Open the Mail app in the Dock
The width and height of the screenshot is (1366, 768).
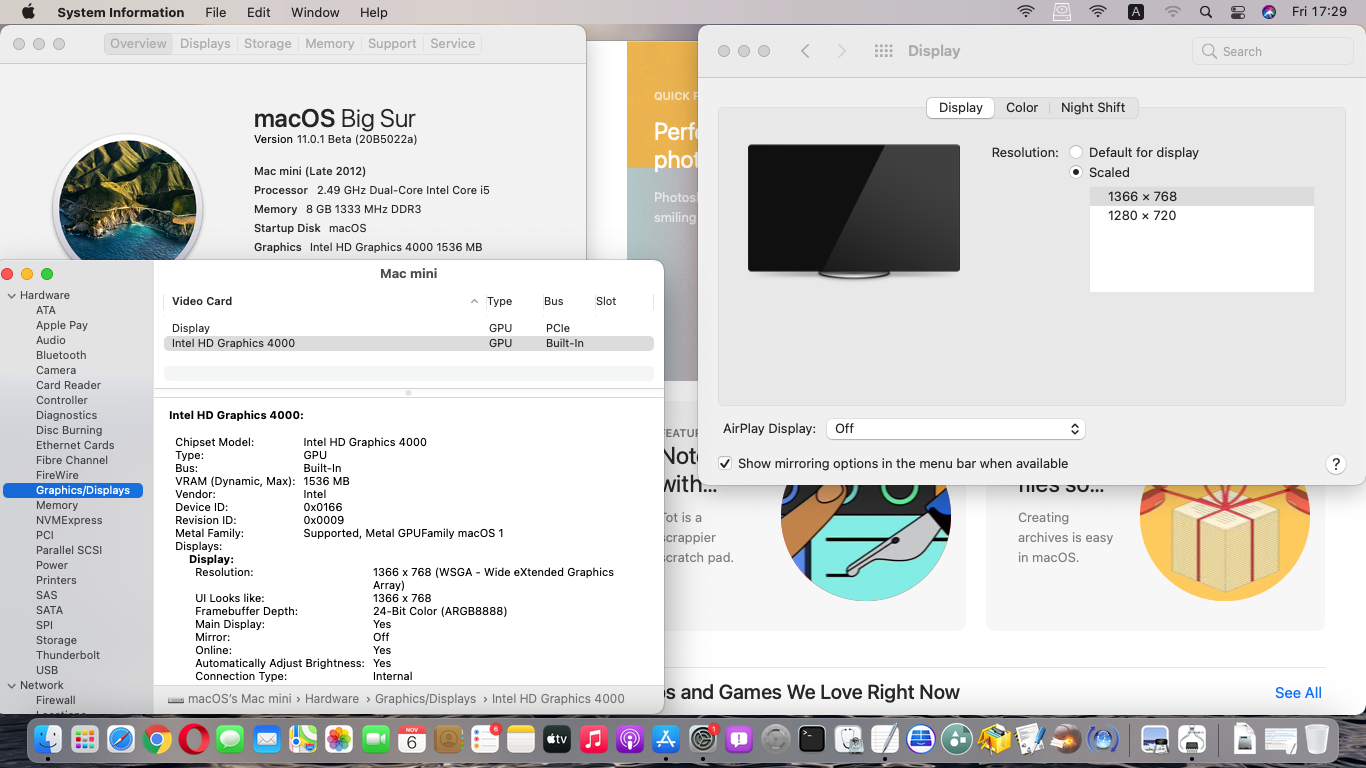pyautogui.click(x=266, y=740)
